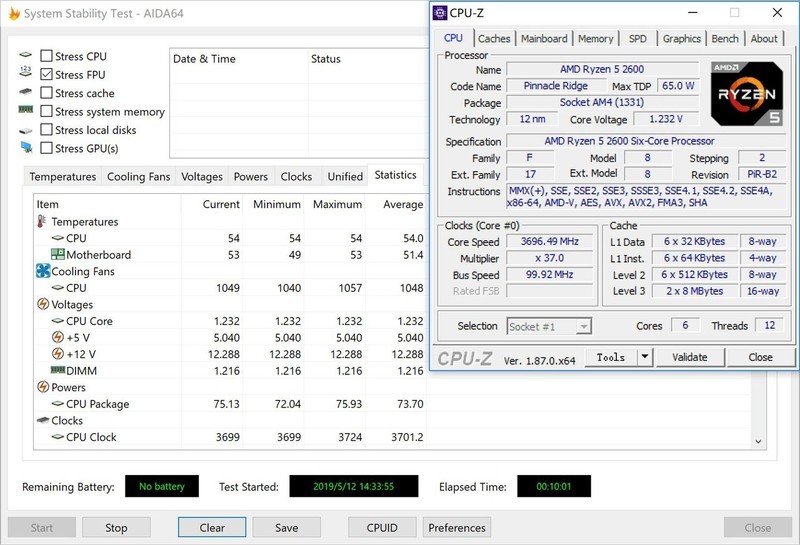The height and width of the screenshot is (545, 800).
Task: Open the Unified tab in AIDA64
Action: click(x=345, y=177)
